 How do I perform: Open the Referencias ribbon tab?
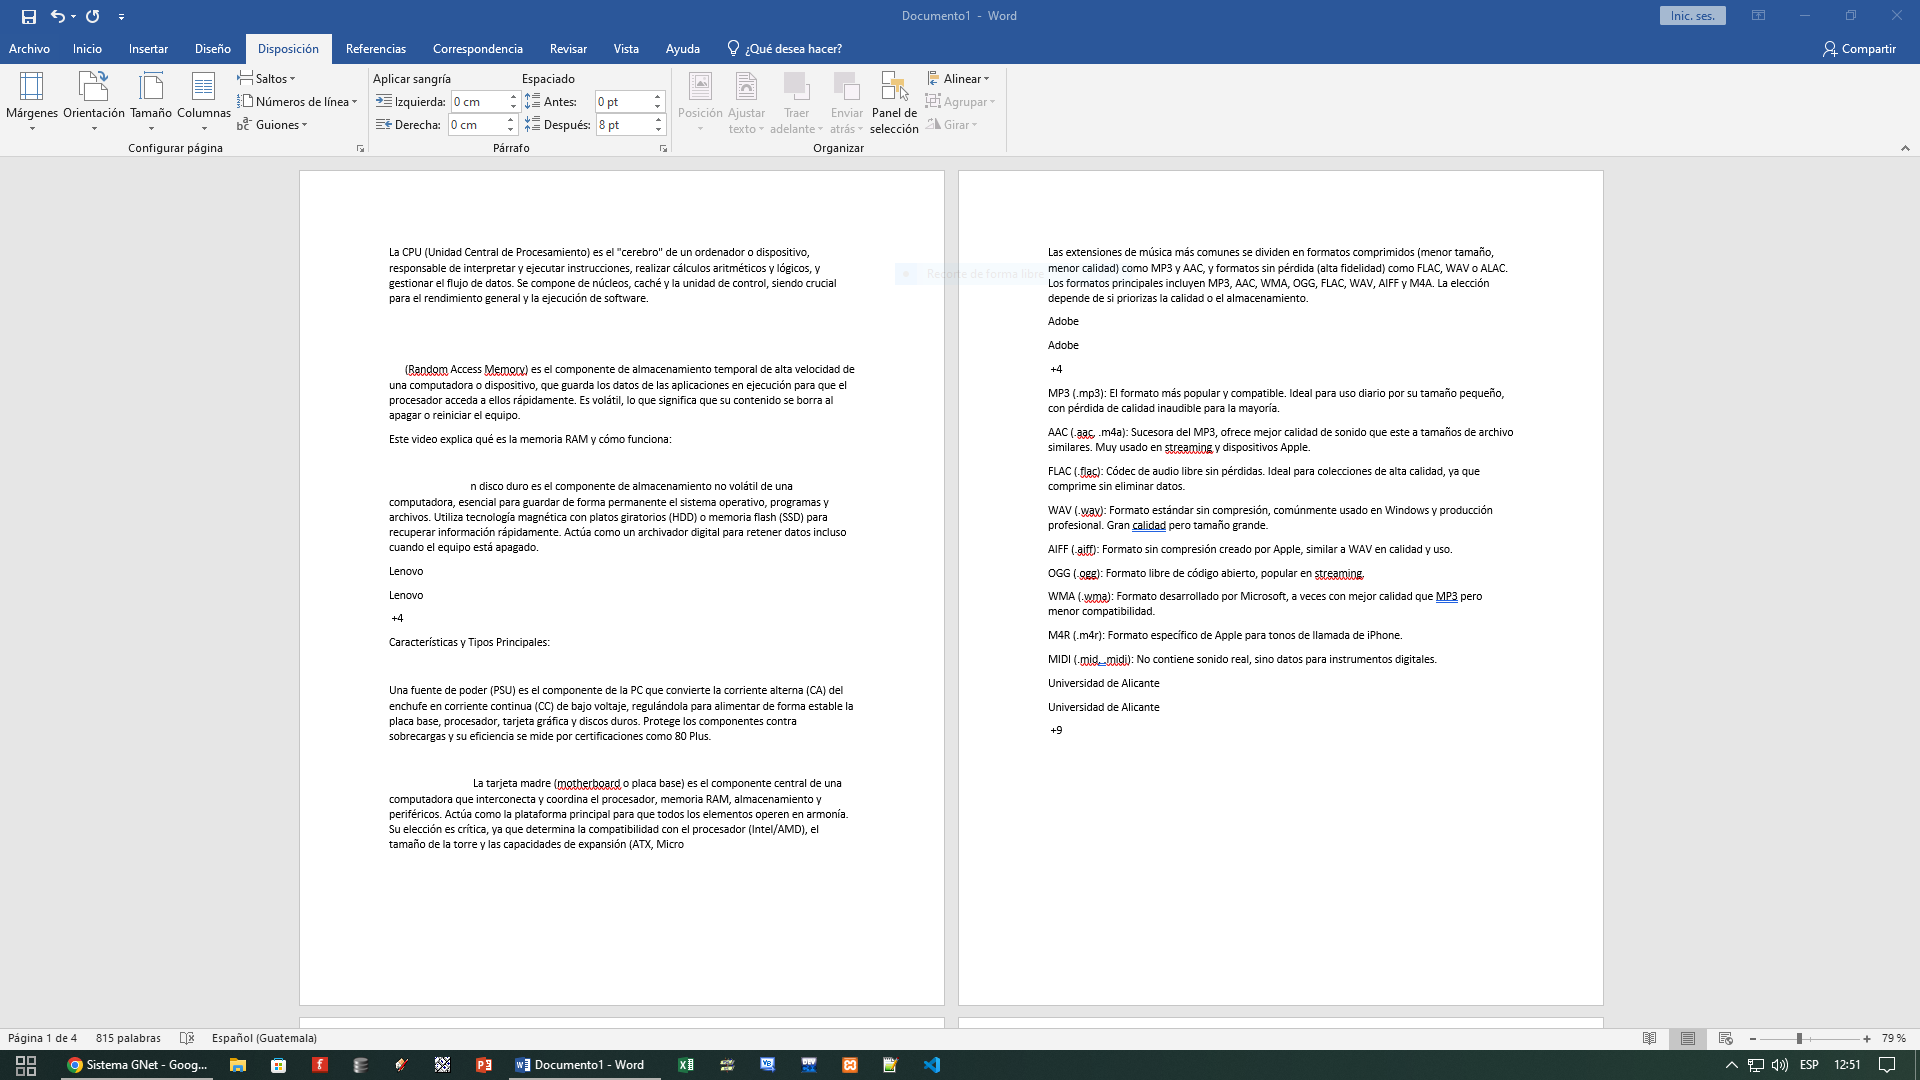pyautogui.click(x=375, y=48)
